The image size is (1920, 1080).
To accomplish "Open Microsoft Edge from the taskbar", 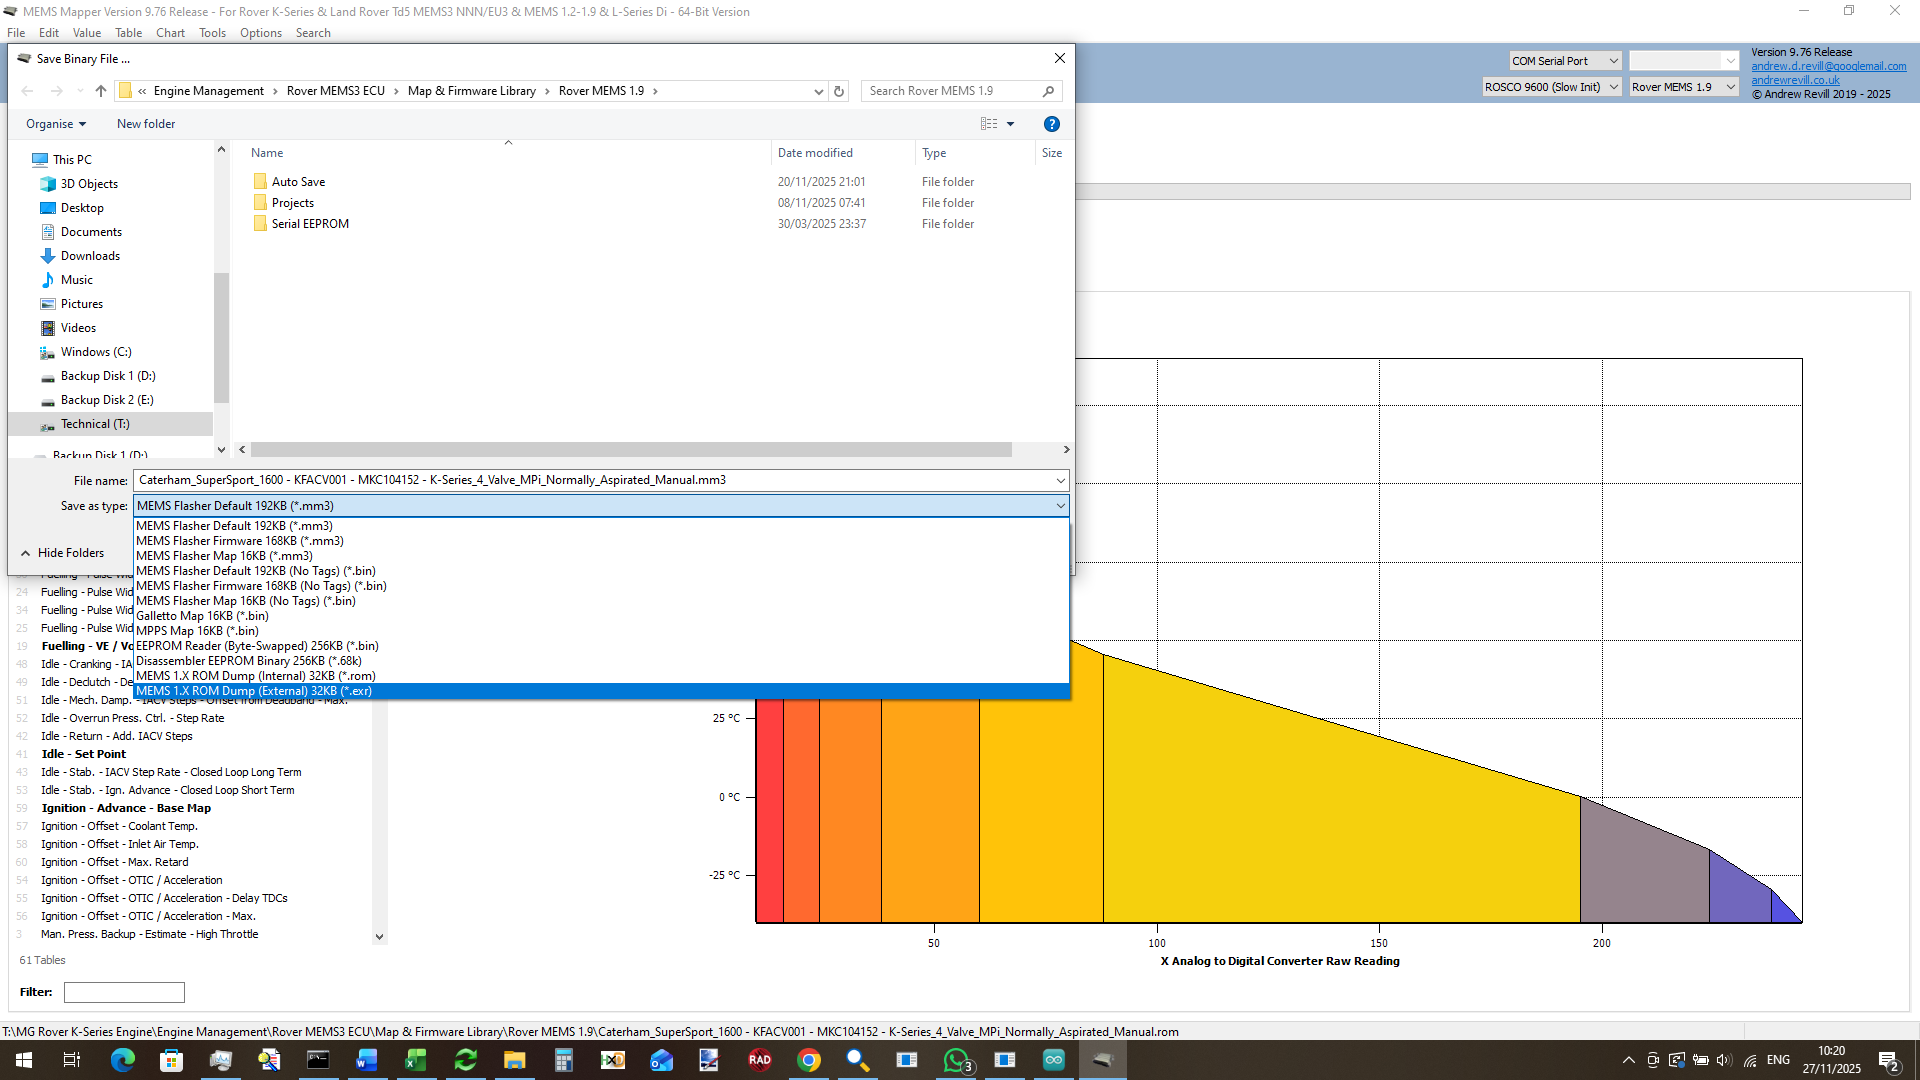I will pyautogui.click(x=123, y=1060).
